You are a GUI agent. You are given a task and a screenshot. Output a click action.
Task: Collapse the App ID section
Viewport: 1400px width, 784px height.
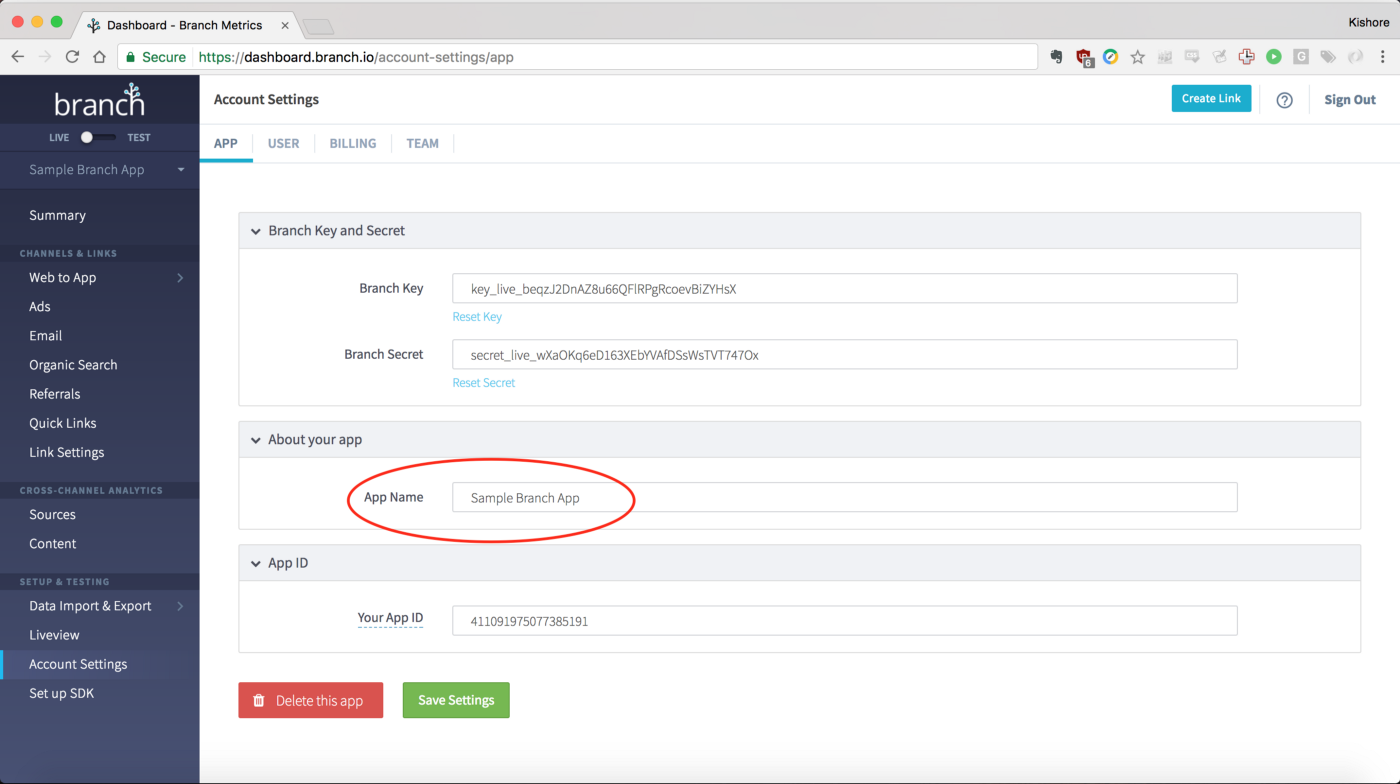256,564
